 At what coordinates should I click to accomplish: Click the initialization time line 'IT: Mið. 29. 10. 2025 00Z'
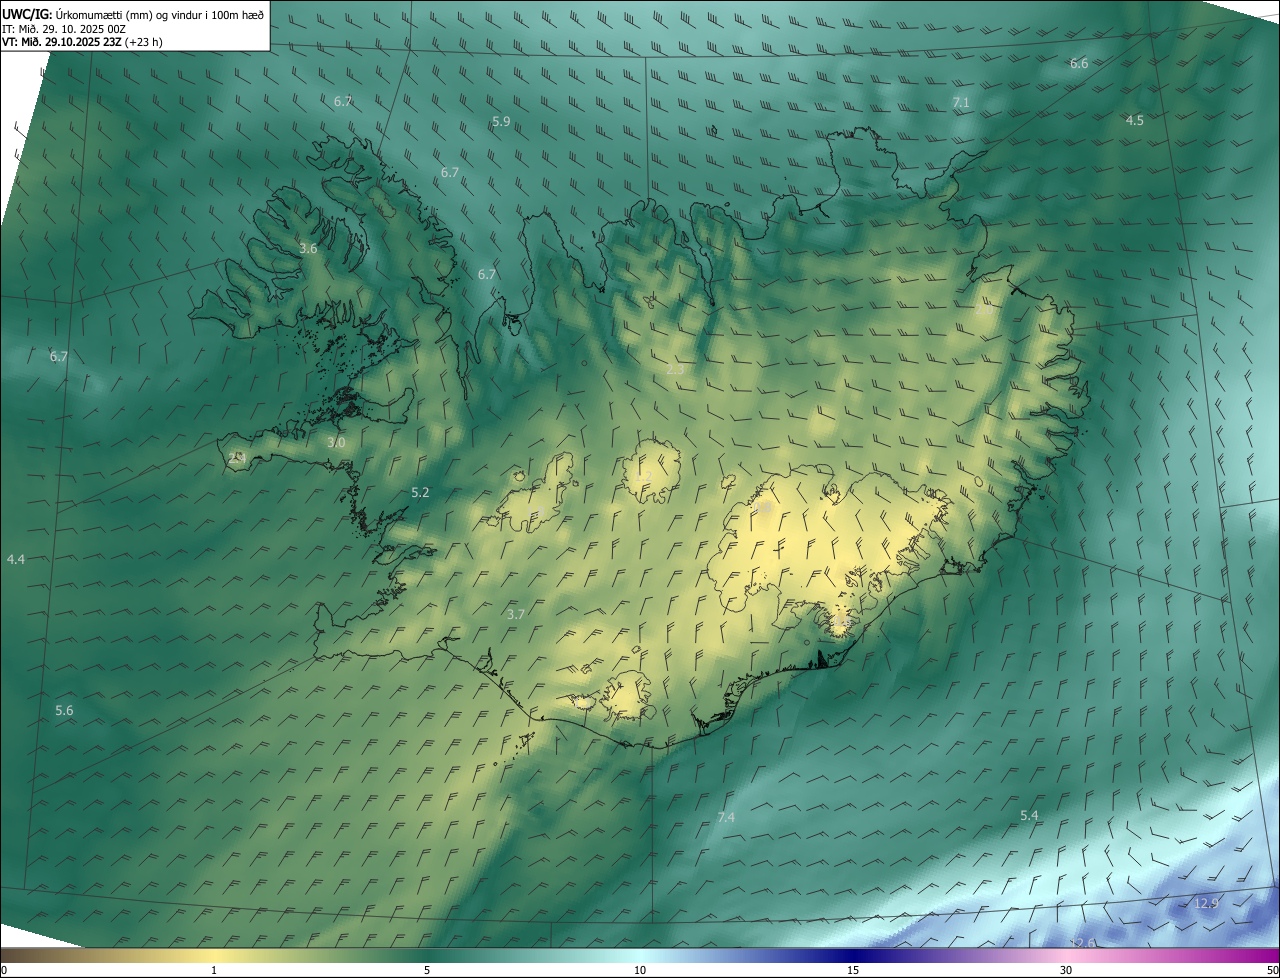point(62,28)
